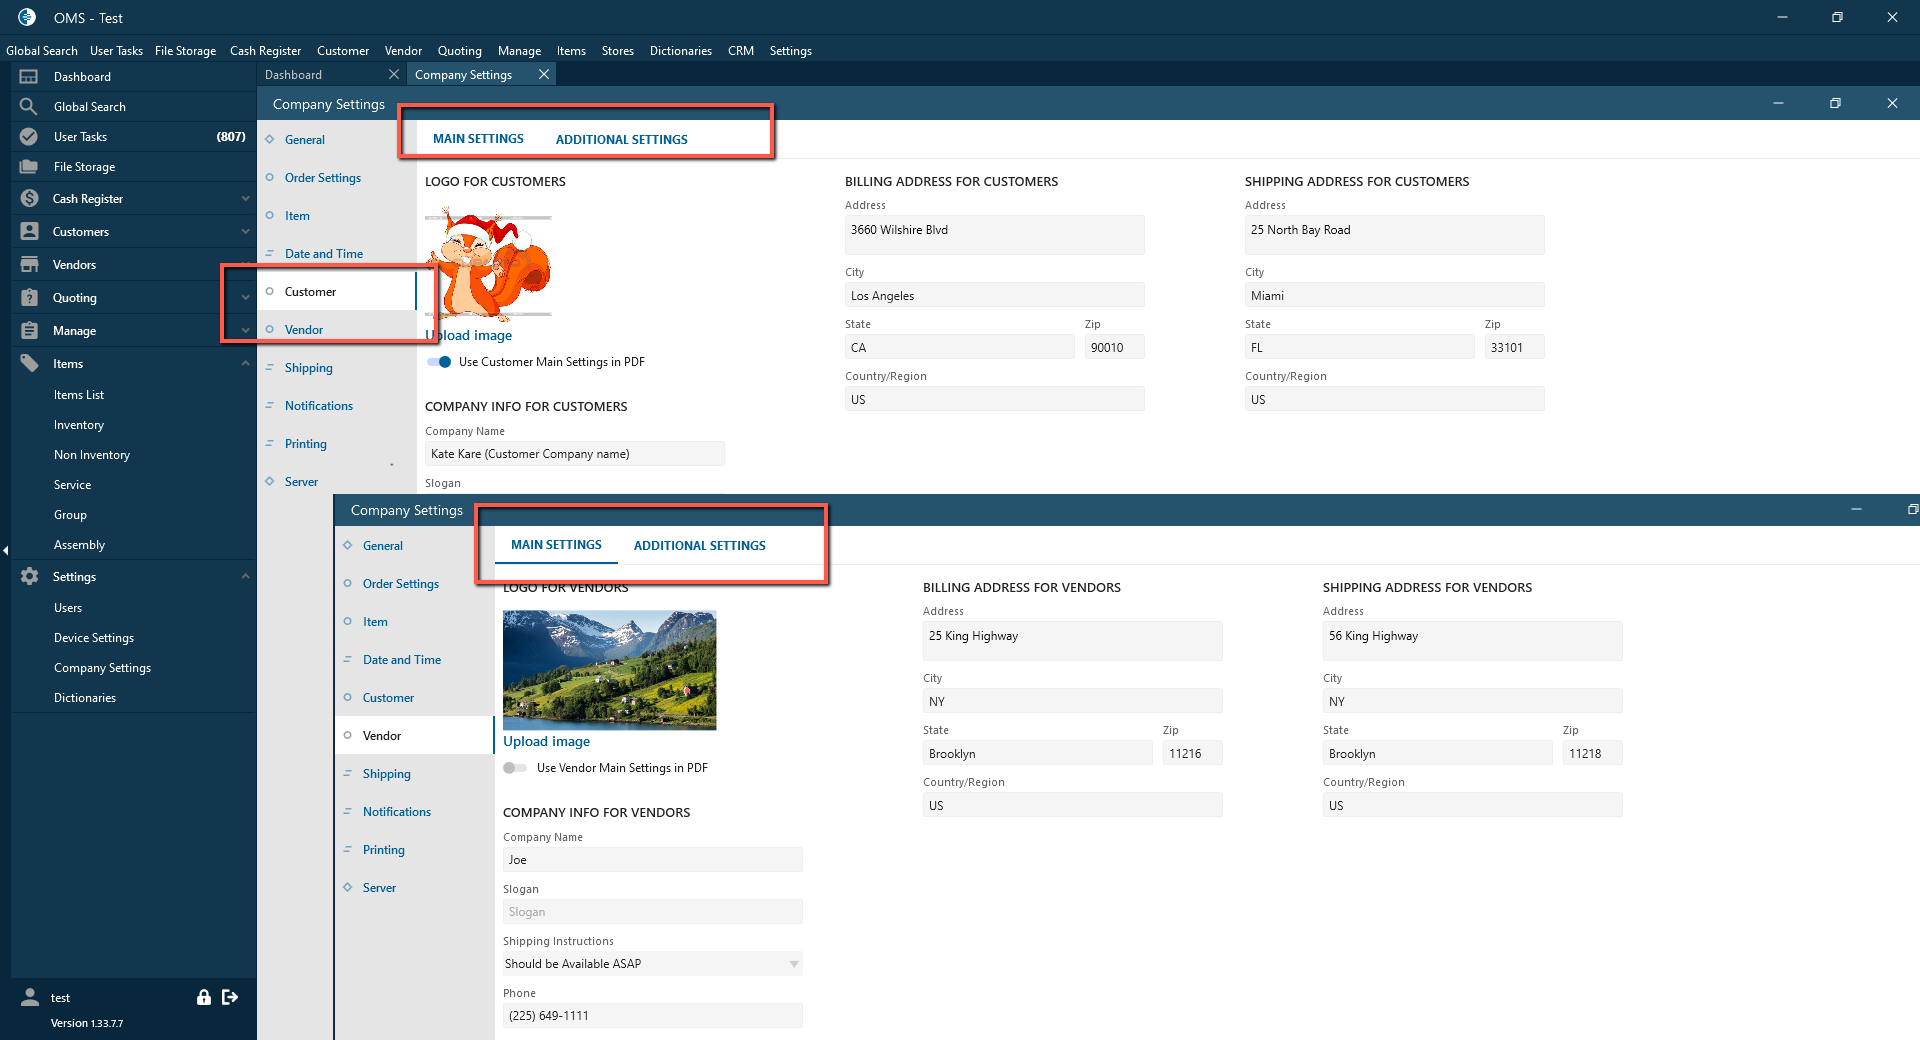
Task: Collapse the Settings sidebar section
Action: click(245, 577)
